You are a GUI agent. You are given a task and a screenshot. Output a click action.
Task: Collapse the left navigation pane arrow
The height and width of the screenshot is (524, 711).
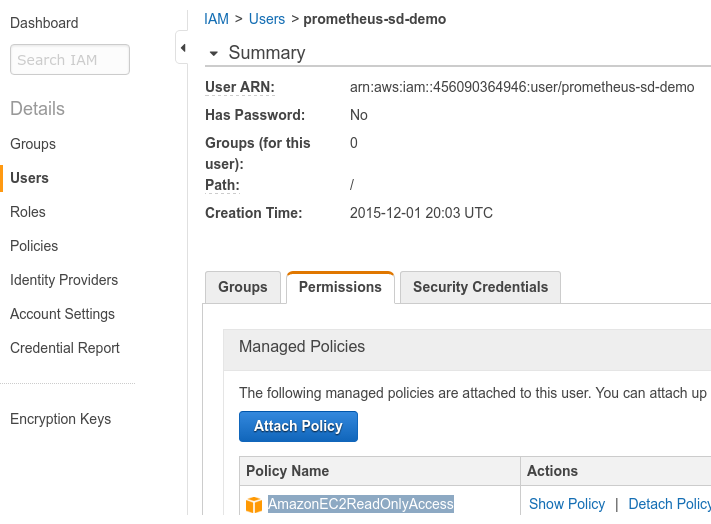(x=183, y=48)
